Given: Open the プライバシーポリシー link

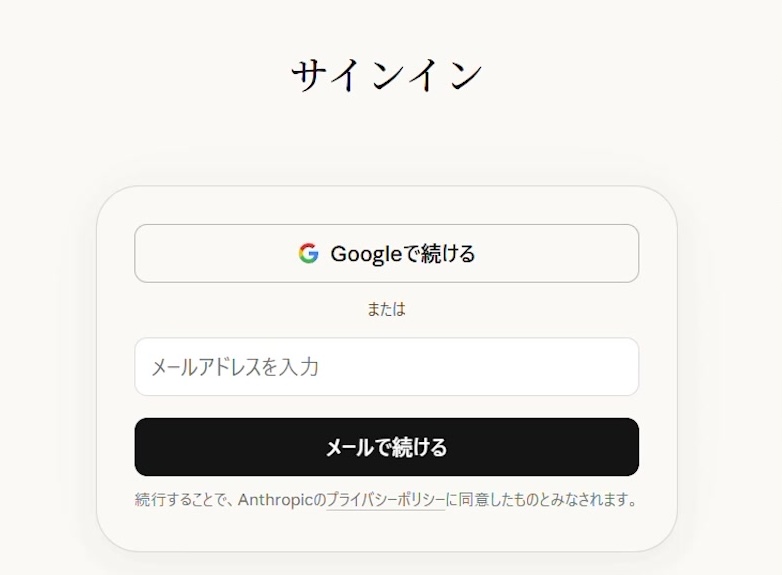Looking at the screenshot, I should coord(385,500).
